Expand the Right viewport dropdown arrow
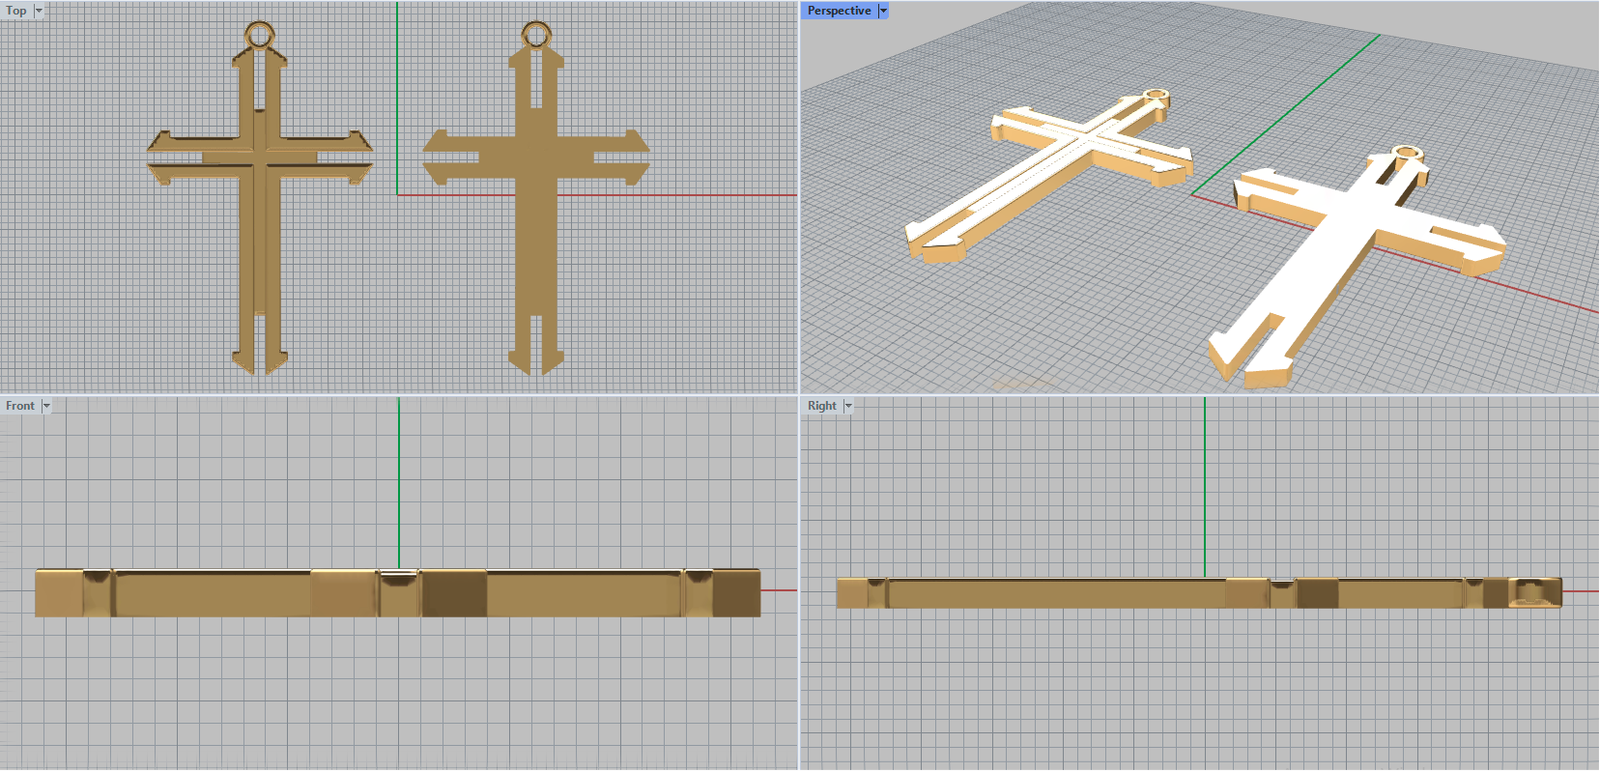 (x=848, y=406)
